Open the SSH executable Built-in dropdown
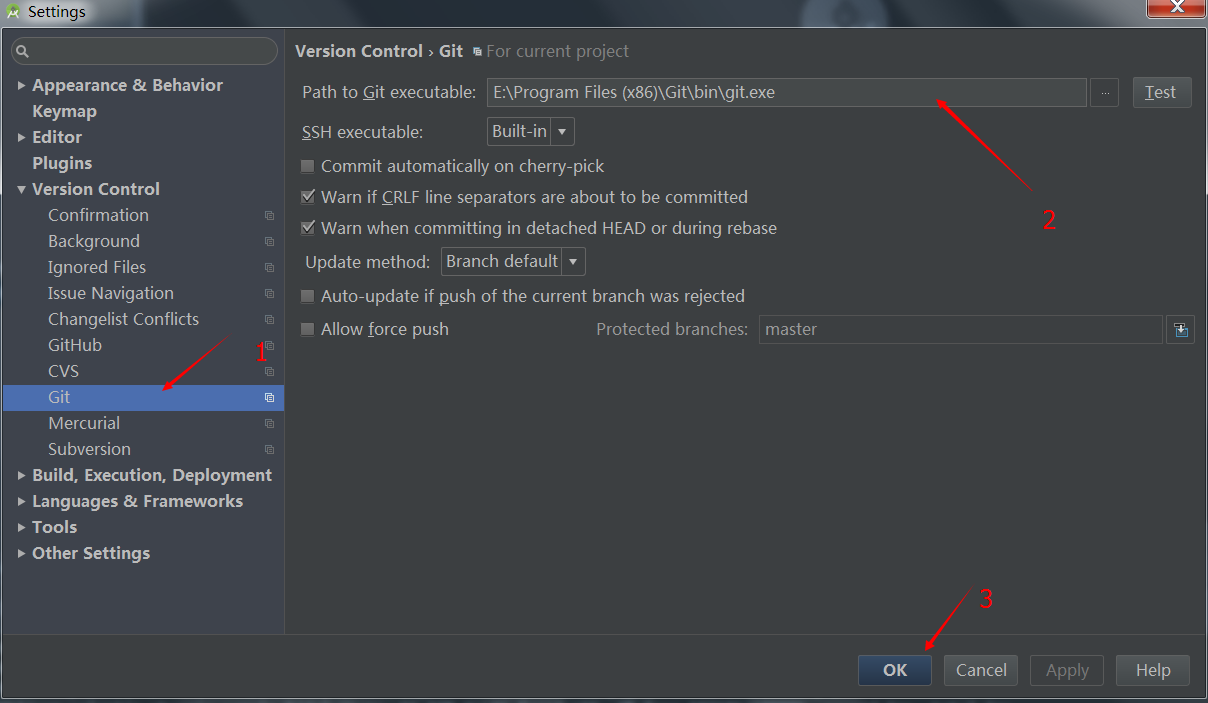Screen dimensions: 1208x703 click(x=531, y=132)
